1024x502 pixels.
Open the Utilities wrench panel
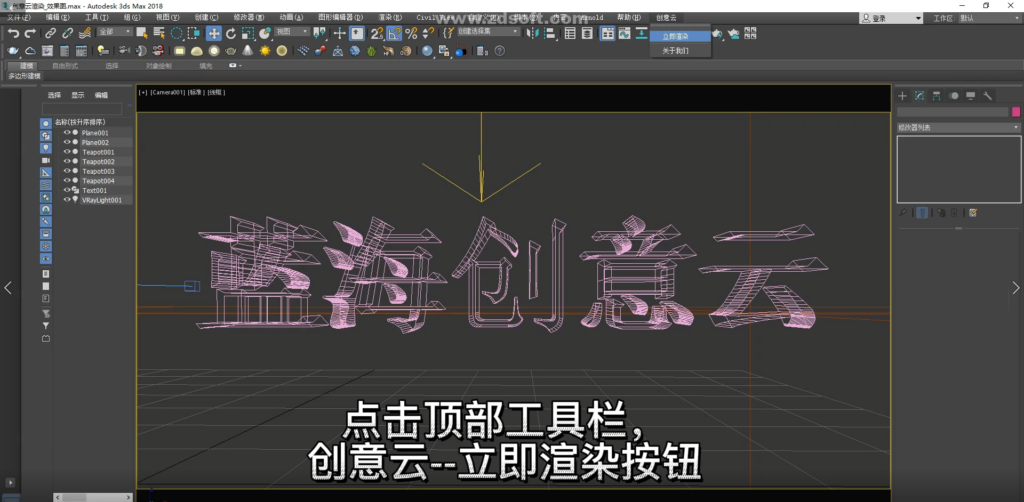click(x=987, y=96)
